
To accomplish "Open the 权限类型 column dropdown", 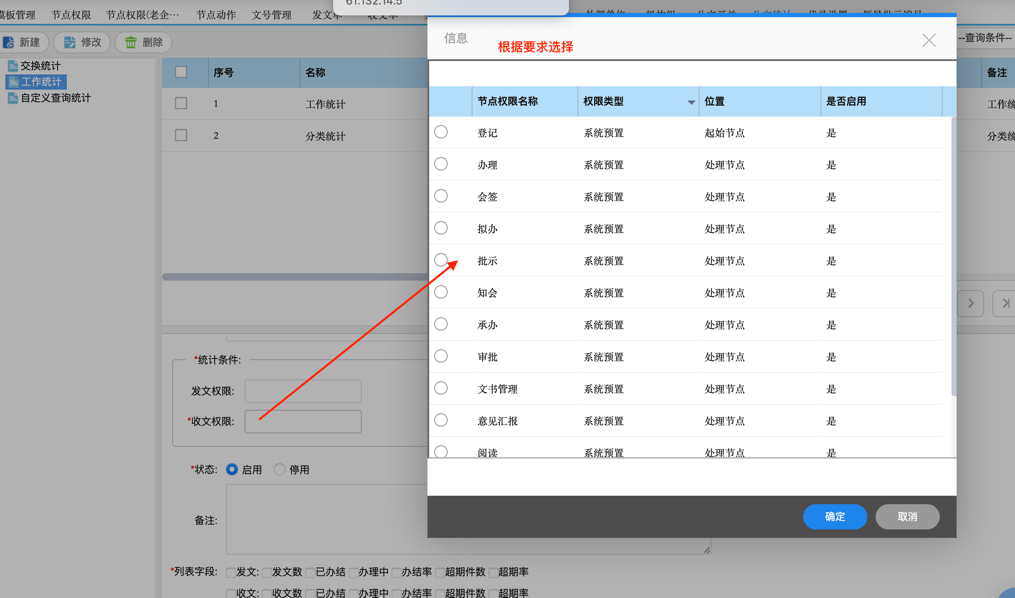I will [690, 102].
